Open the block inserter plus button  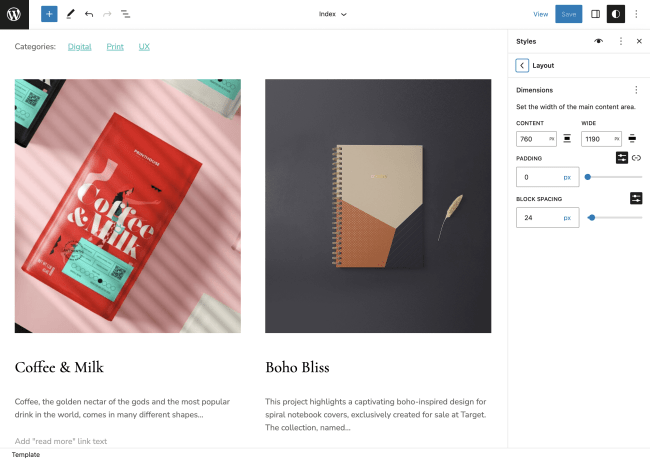coord(49,14)
